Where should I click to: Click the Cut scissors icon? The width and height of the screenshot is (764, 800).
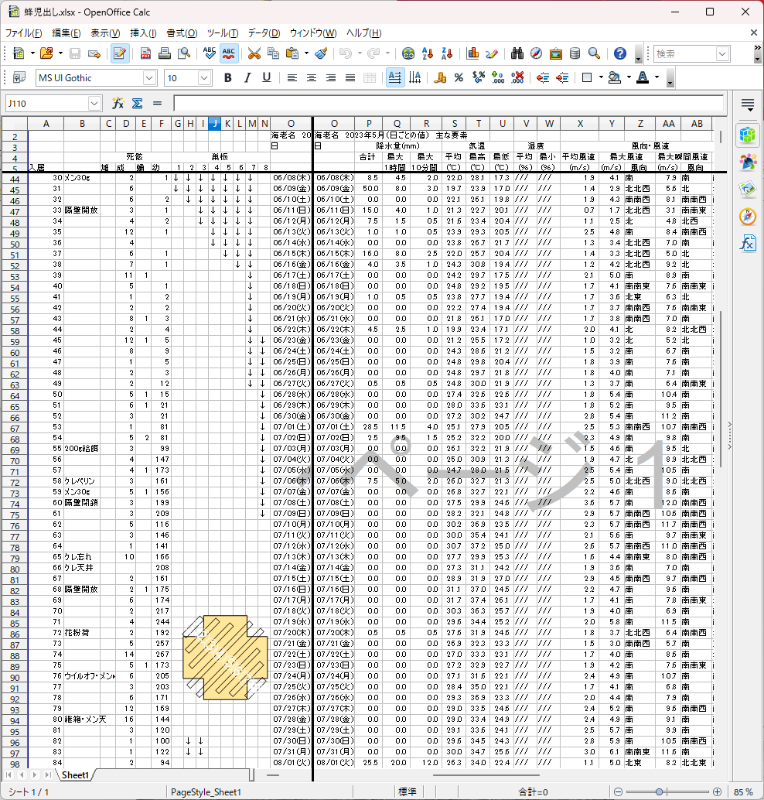[254, 53]
